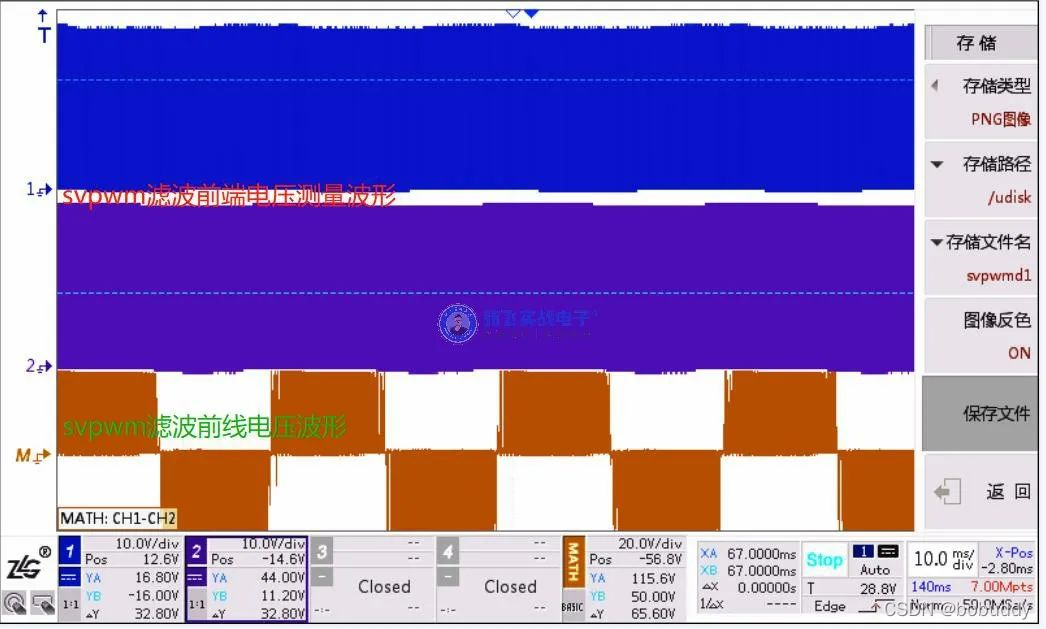
Task: Open the orange MATH channel tab
Action: point(572,560)
